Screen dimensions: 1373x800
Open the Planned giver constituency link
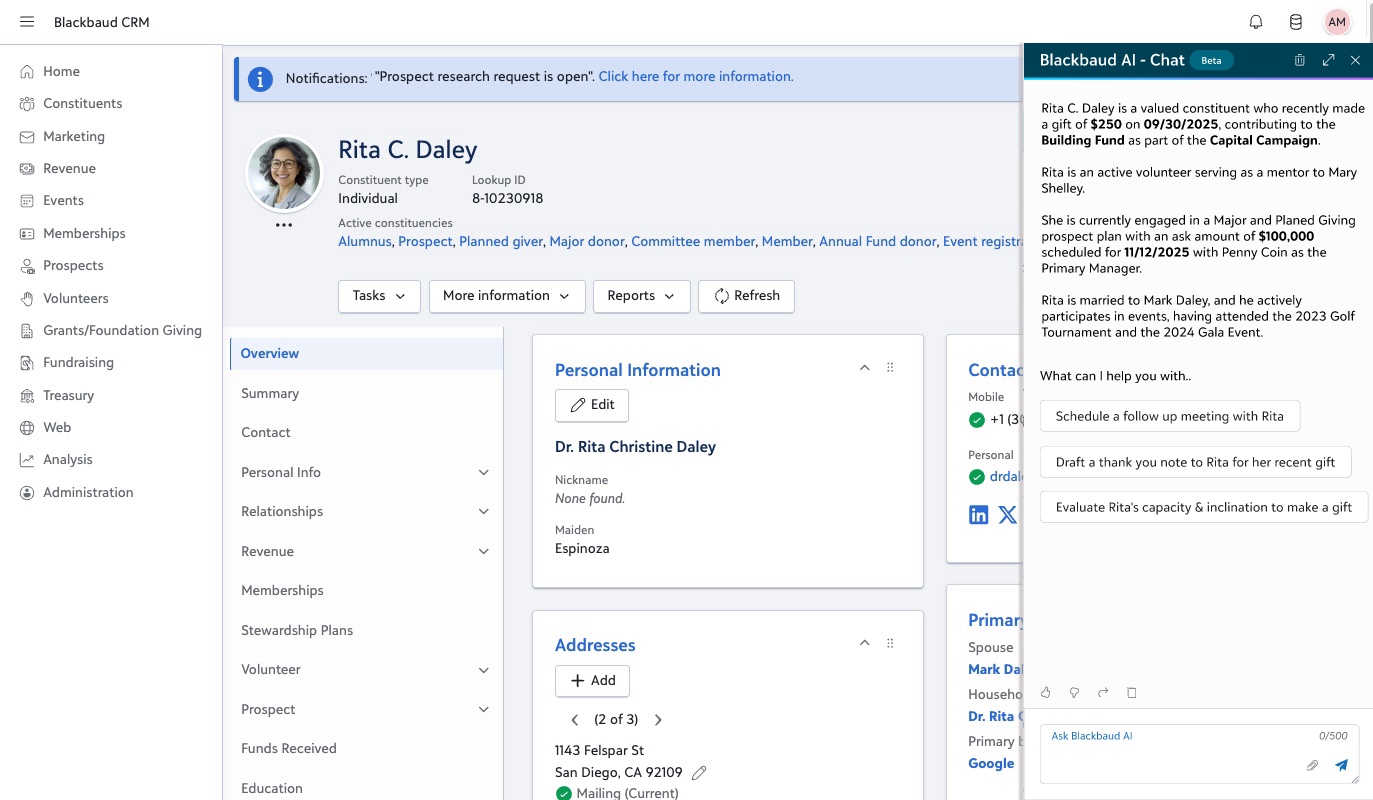point(501,242)
